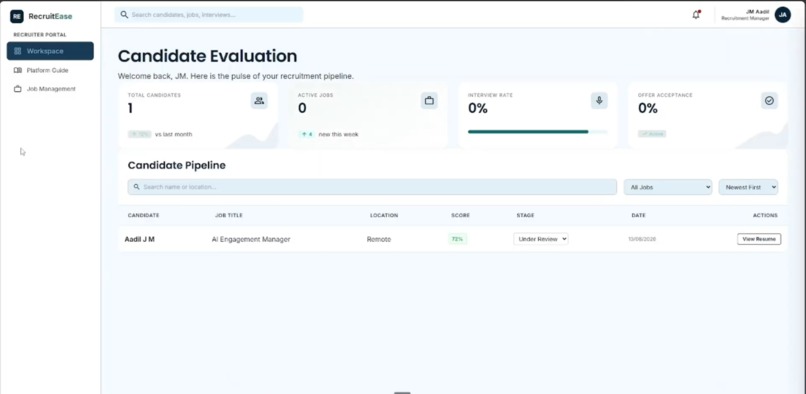Viewport: 806px width, 394px height.
Task: Click the Recruiter Portal sidebar label
Action: 40,35
